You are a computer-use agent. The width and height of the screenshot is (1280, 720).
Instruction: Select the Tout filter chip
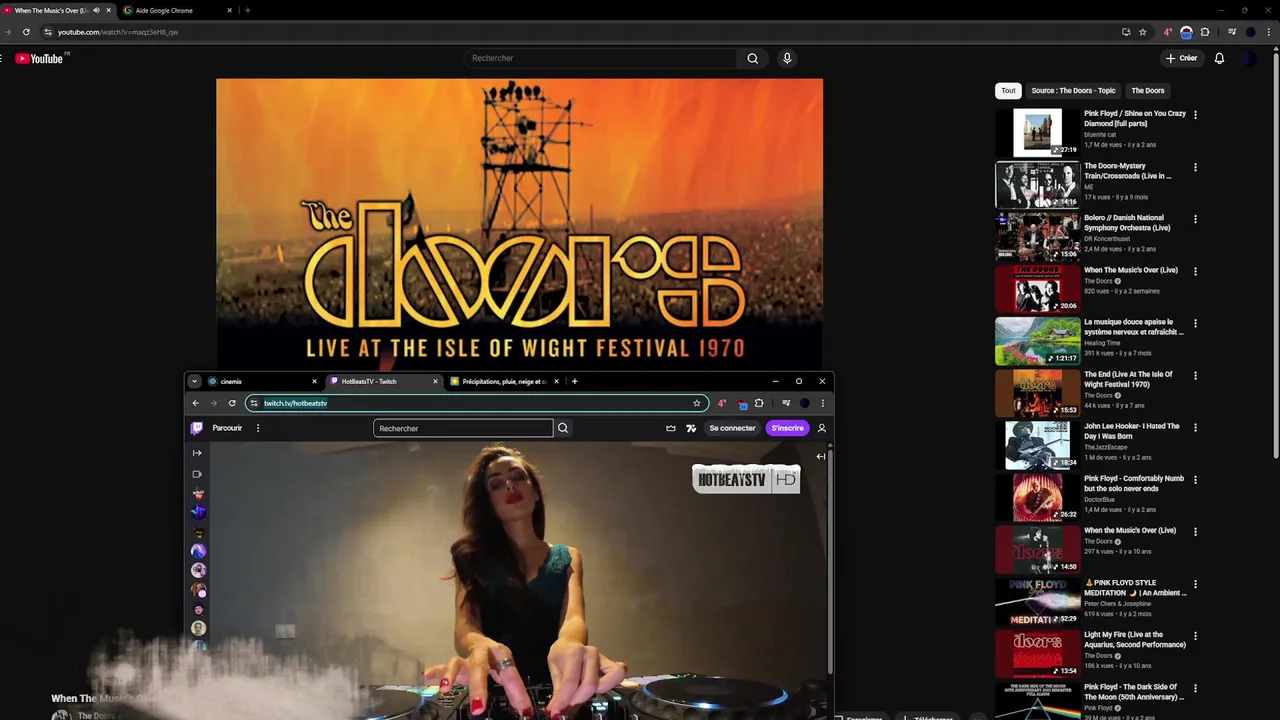click(x=1008, y=91)
